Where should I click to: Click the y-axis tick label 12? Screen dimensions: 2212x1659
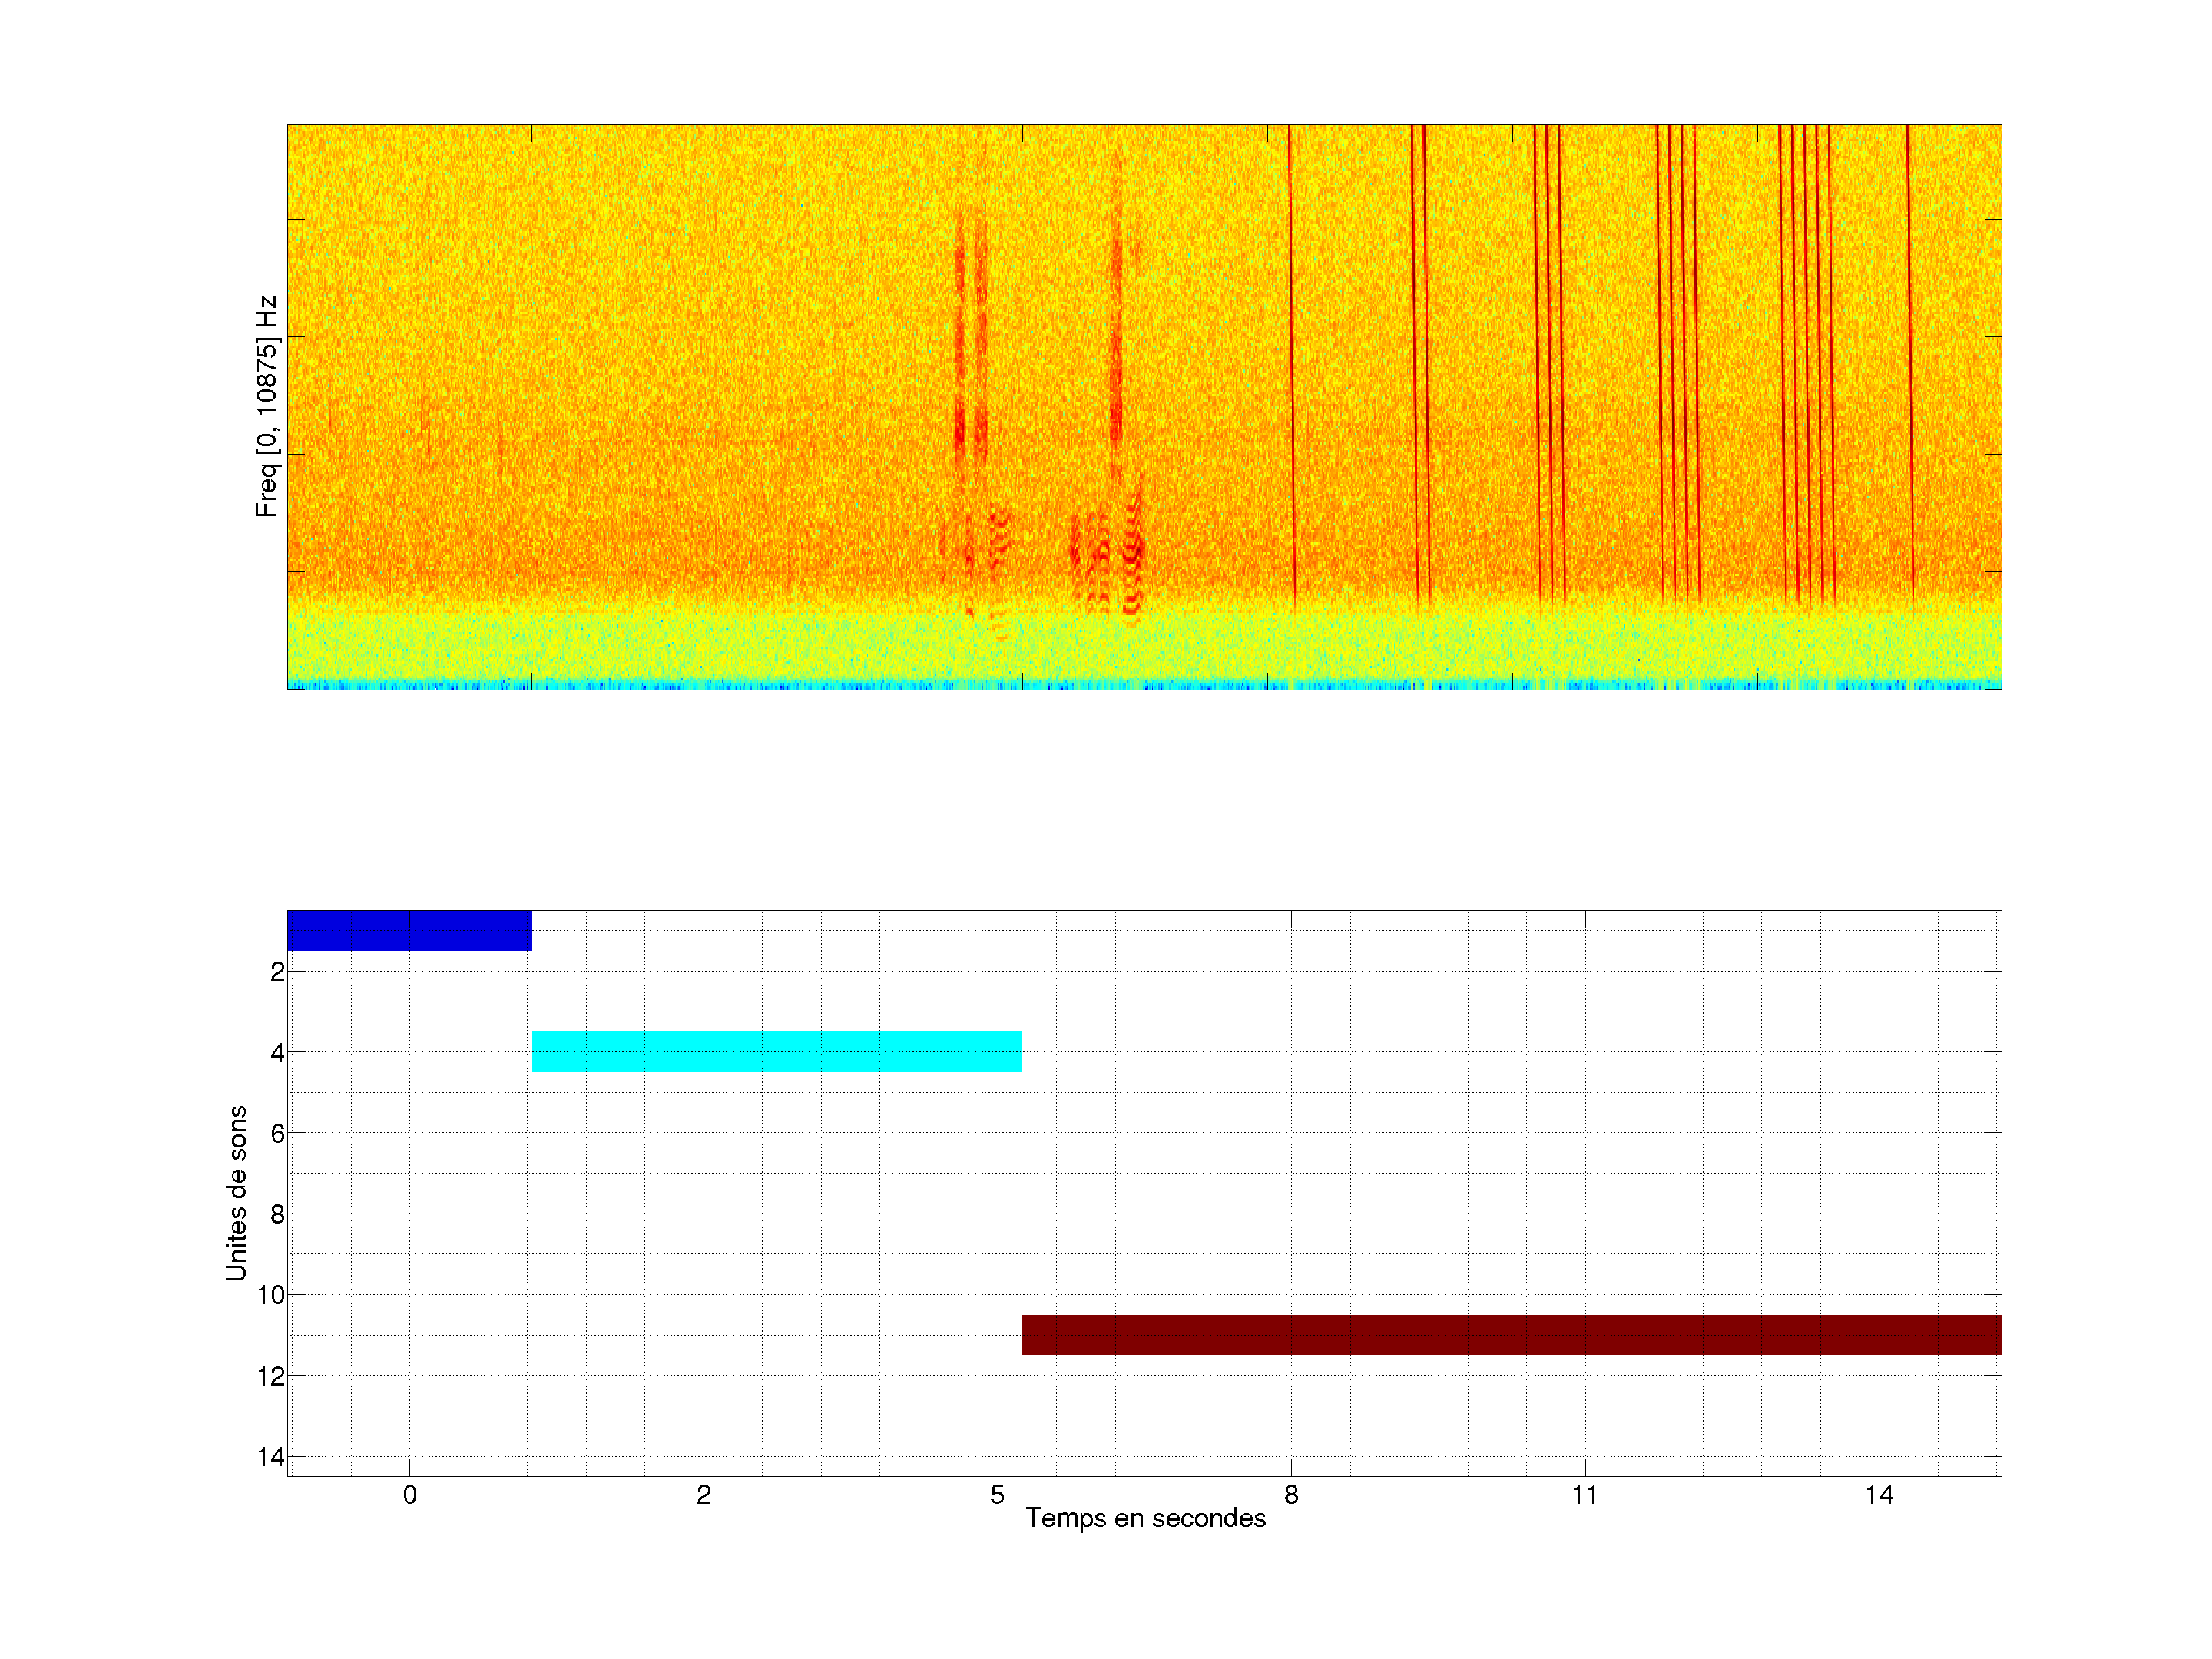(270, 1376)
